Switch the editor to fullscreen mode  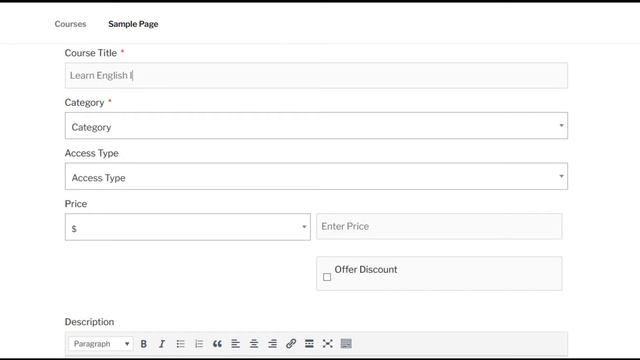327,344
